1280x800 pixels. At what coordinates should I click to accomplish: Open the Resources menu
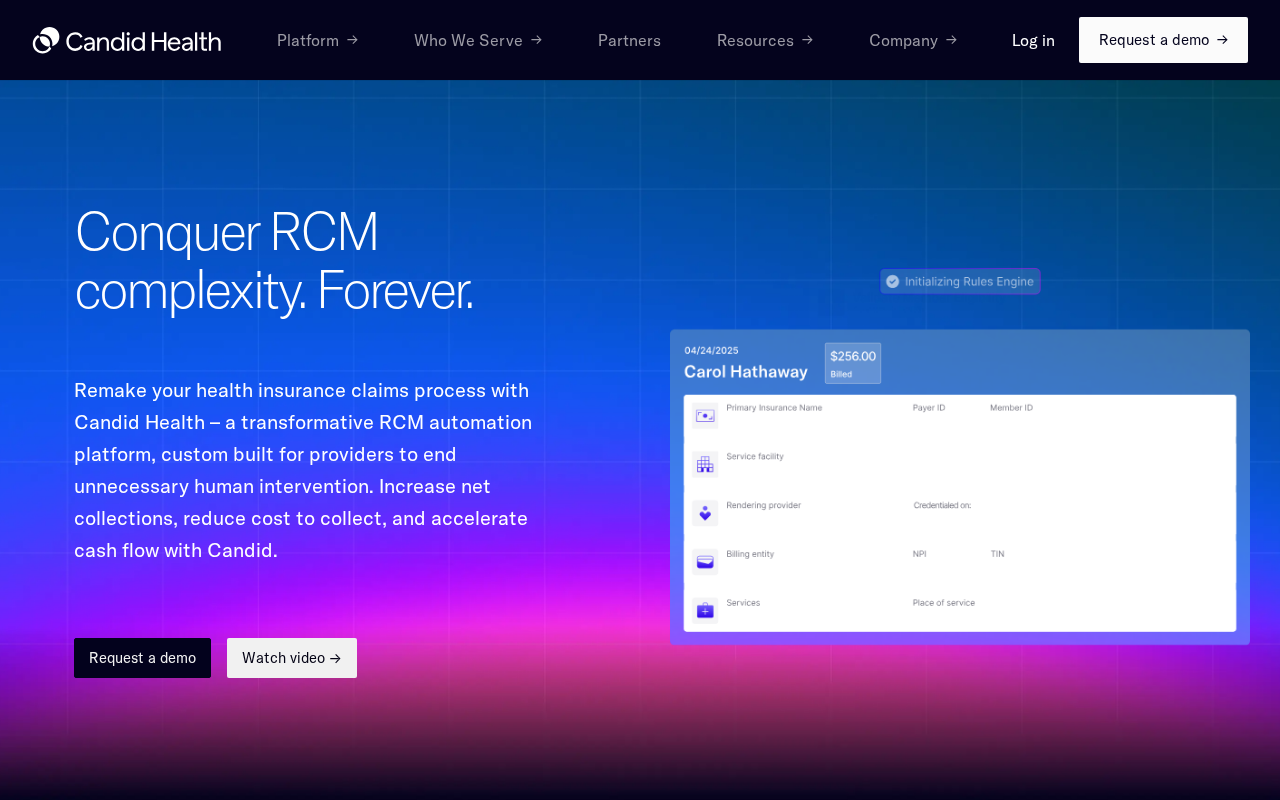[765, 40]
